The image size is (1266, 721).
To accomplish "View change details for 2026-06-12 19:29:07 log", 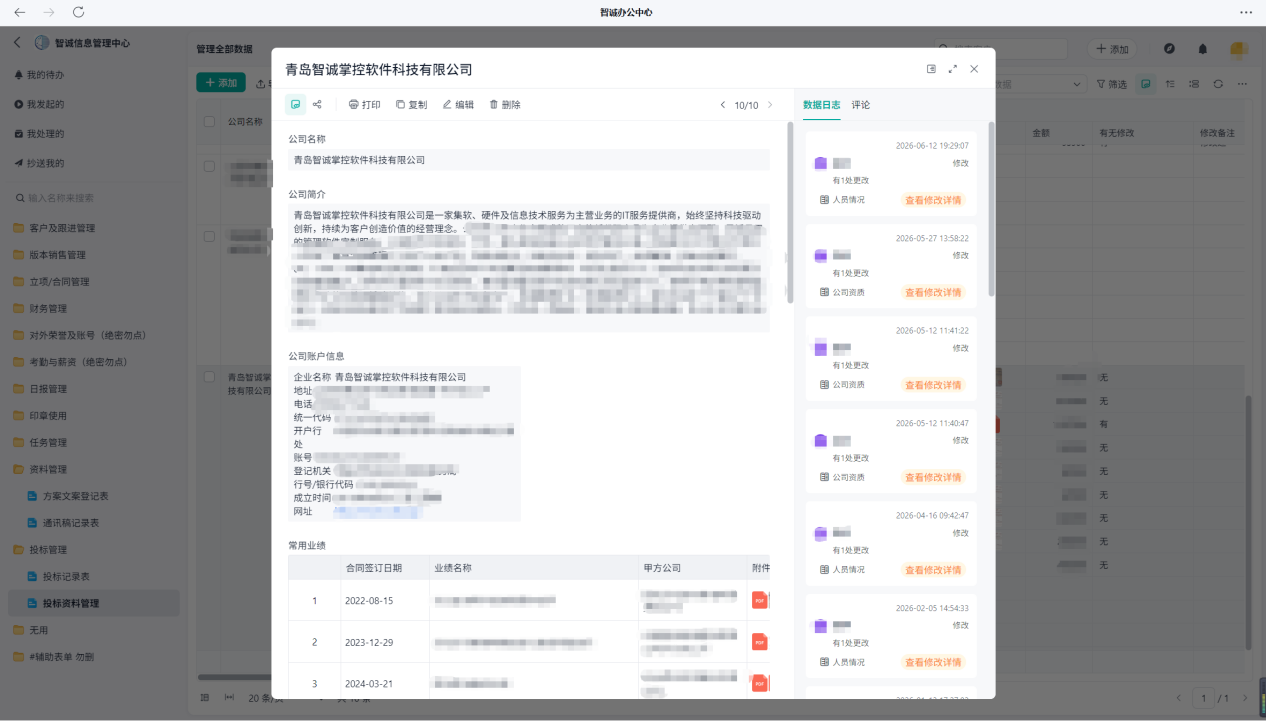I will [x=933, y=200].
